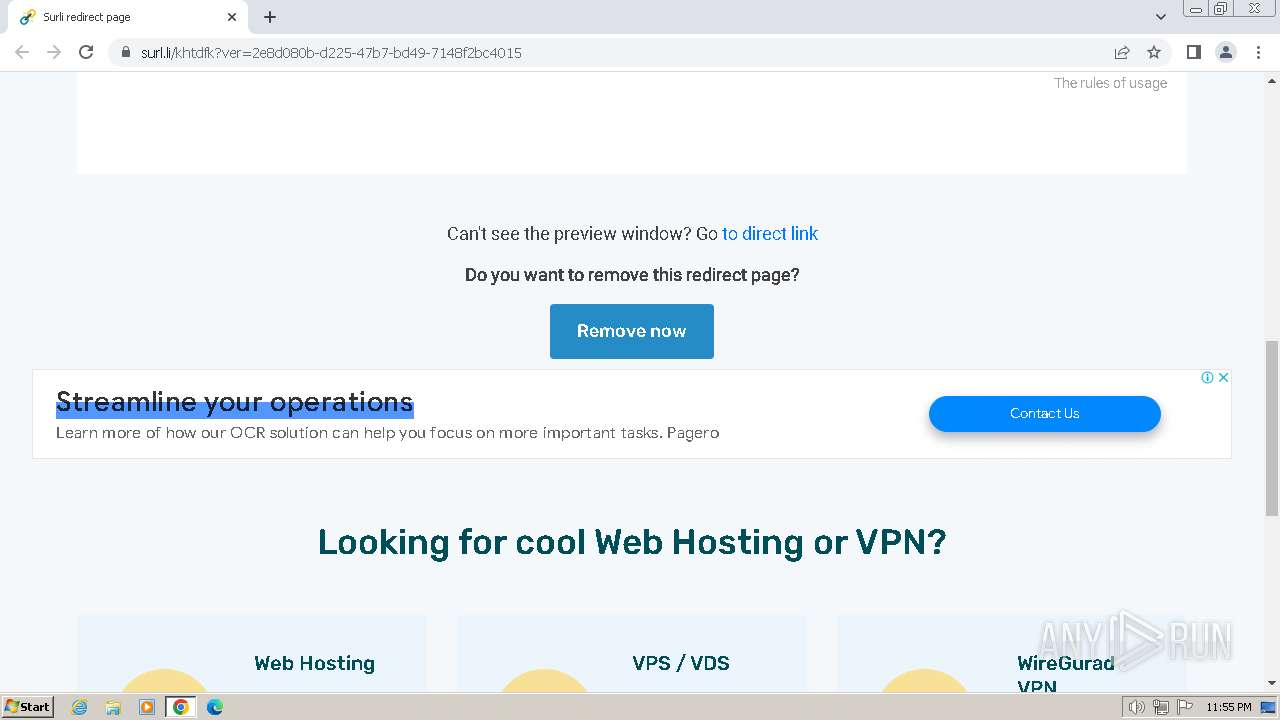
Task: Open the Chrome profile avatar
Action: click(x=1226, y=52)
